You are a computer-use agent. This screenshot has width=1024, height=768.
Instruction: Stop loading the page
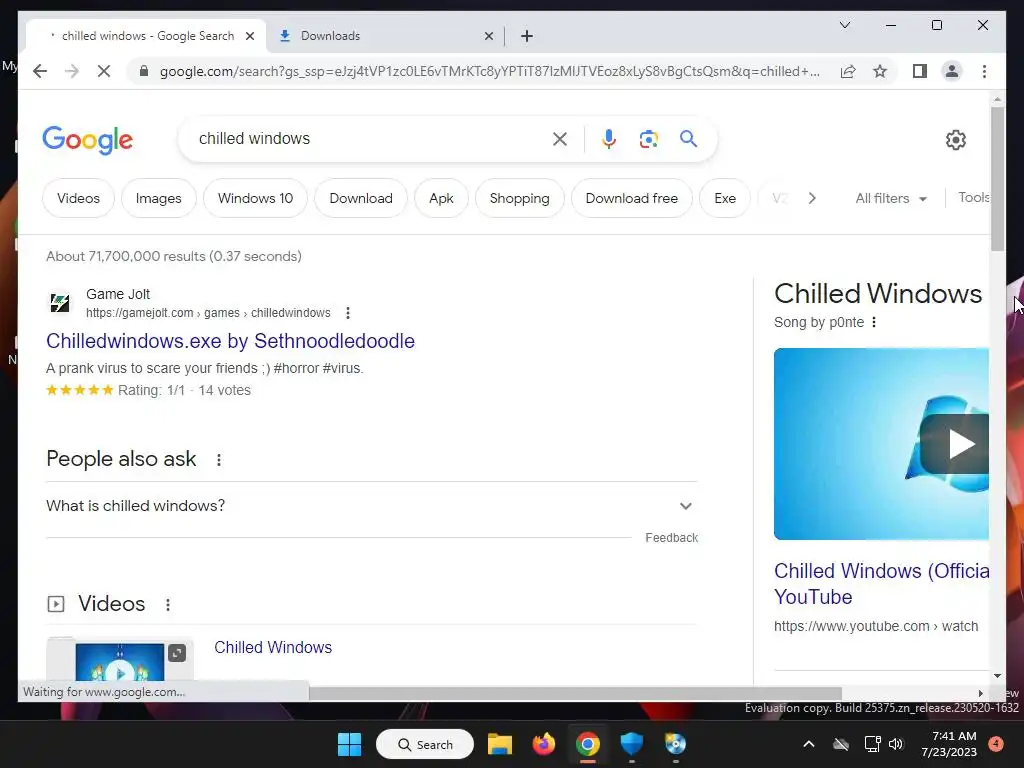[x=104, y=71]
